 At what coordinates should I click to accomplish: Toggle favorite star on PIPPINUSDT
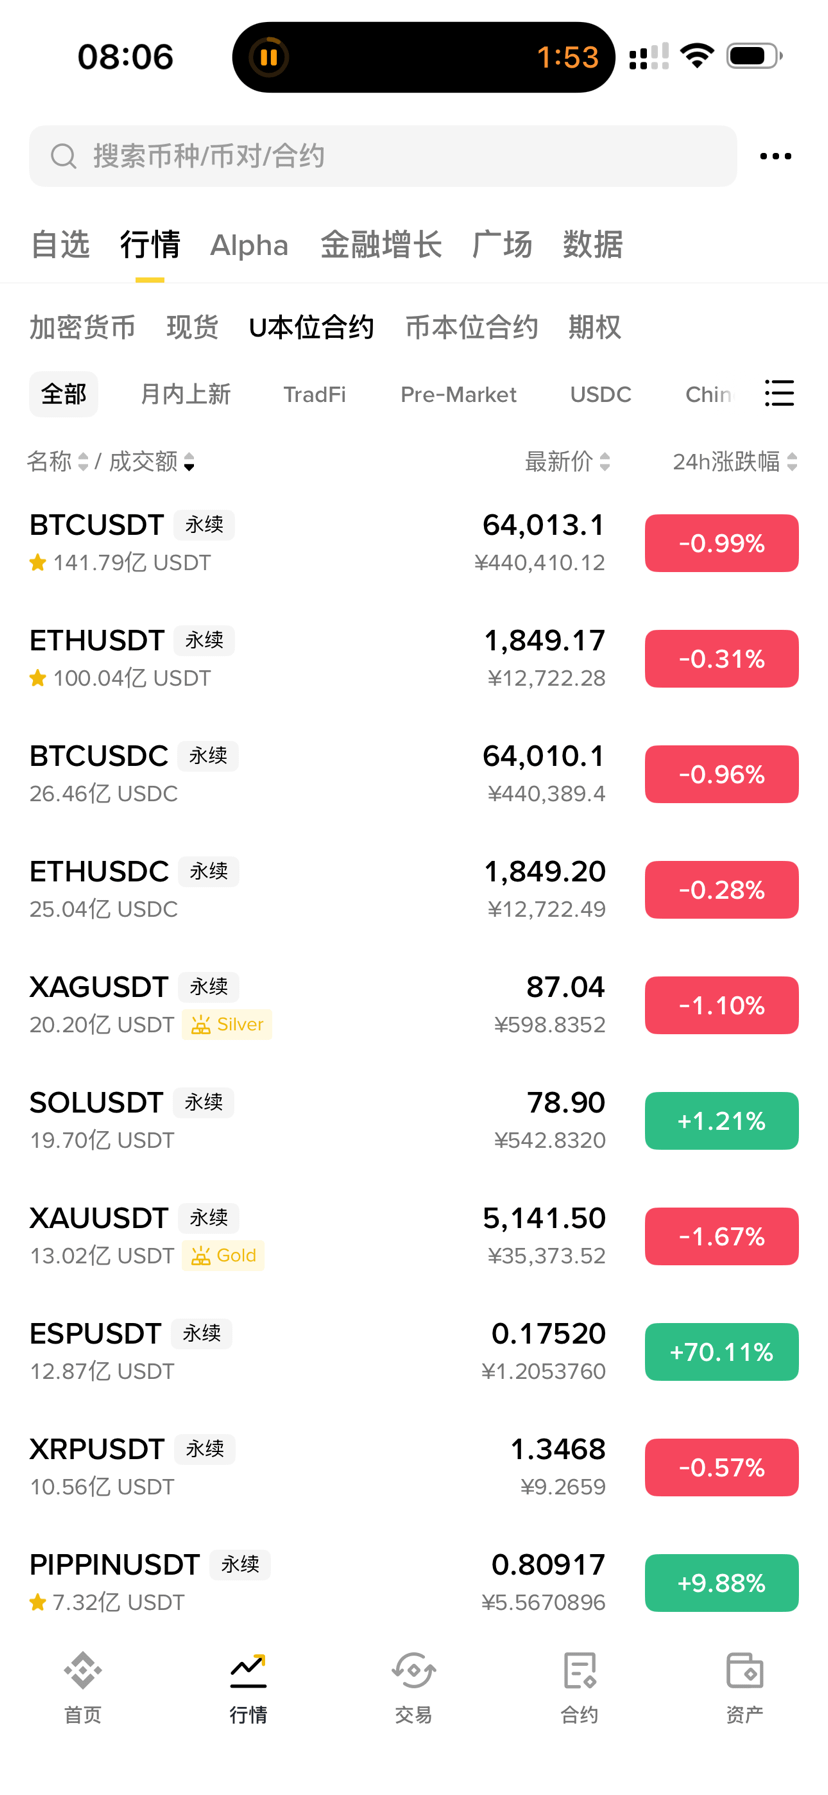point(38,1603)
